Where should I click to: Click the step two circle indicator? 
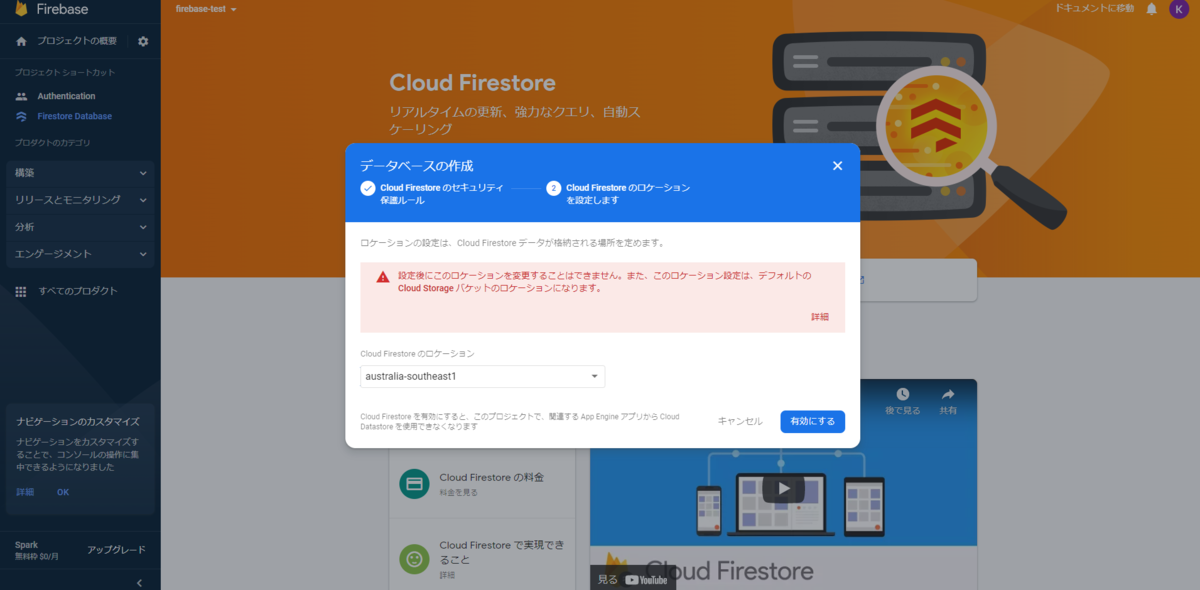(x=554, y=188)
